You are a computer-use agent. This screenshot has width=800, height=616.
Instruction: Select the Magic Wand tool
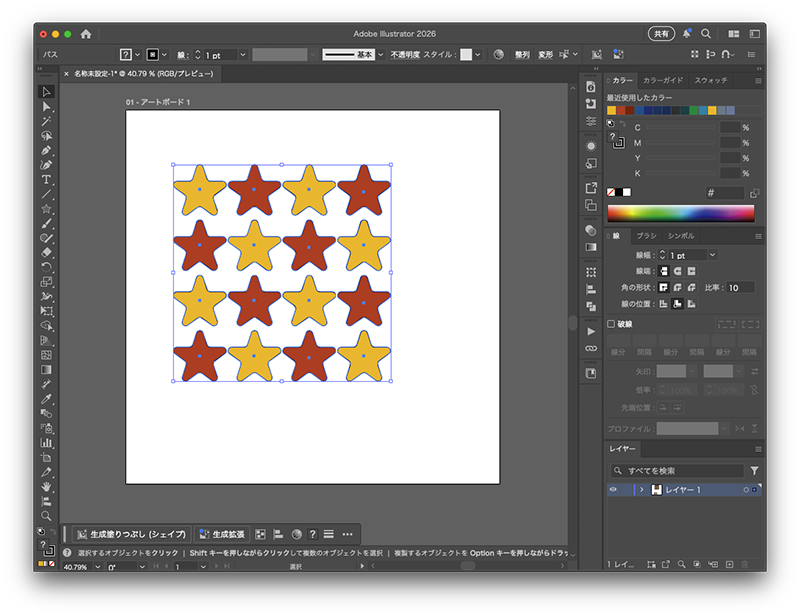point(46,120)
